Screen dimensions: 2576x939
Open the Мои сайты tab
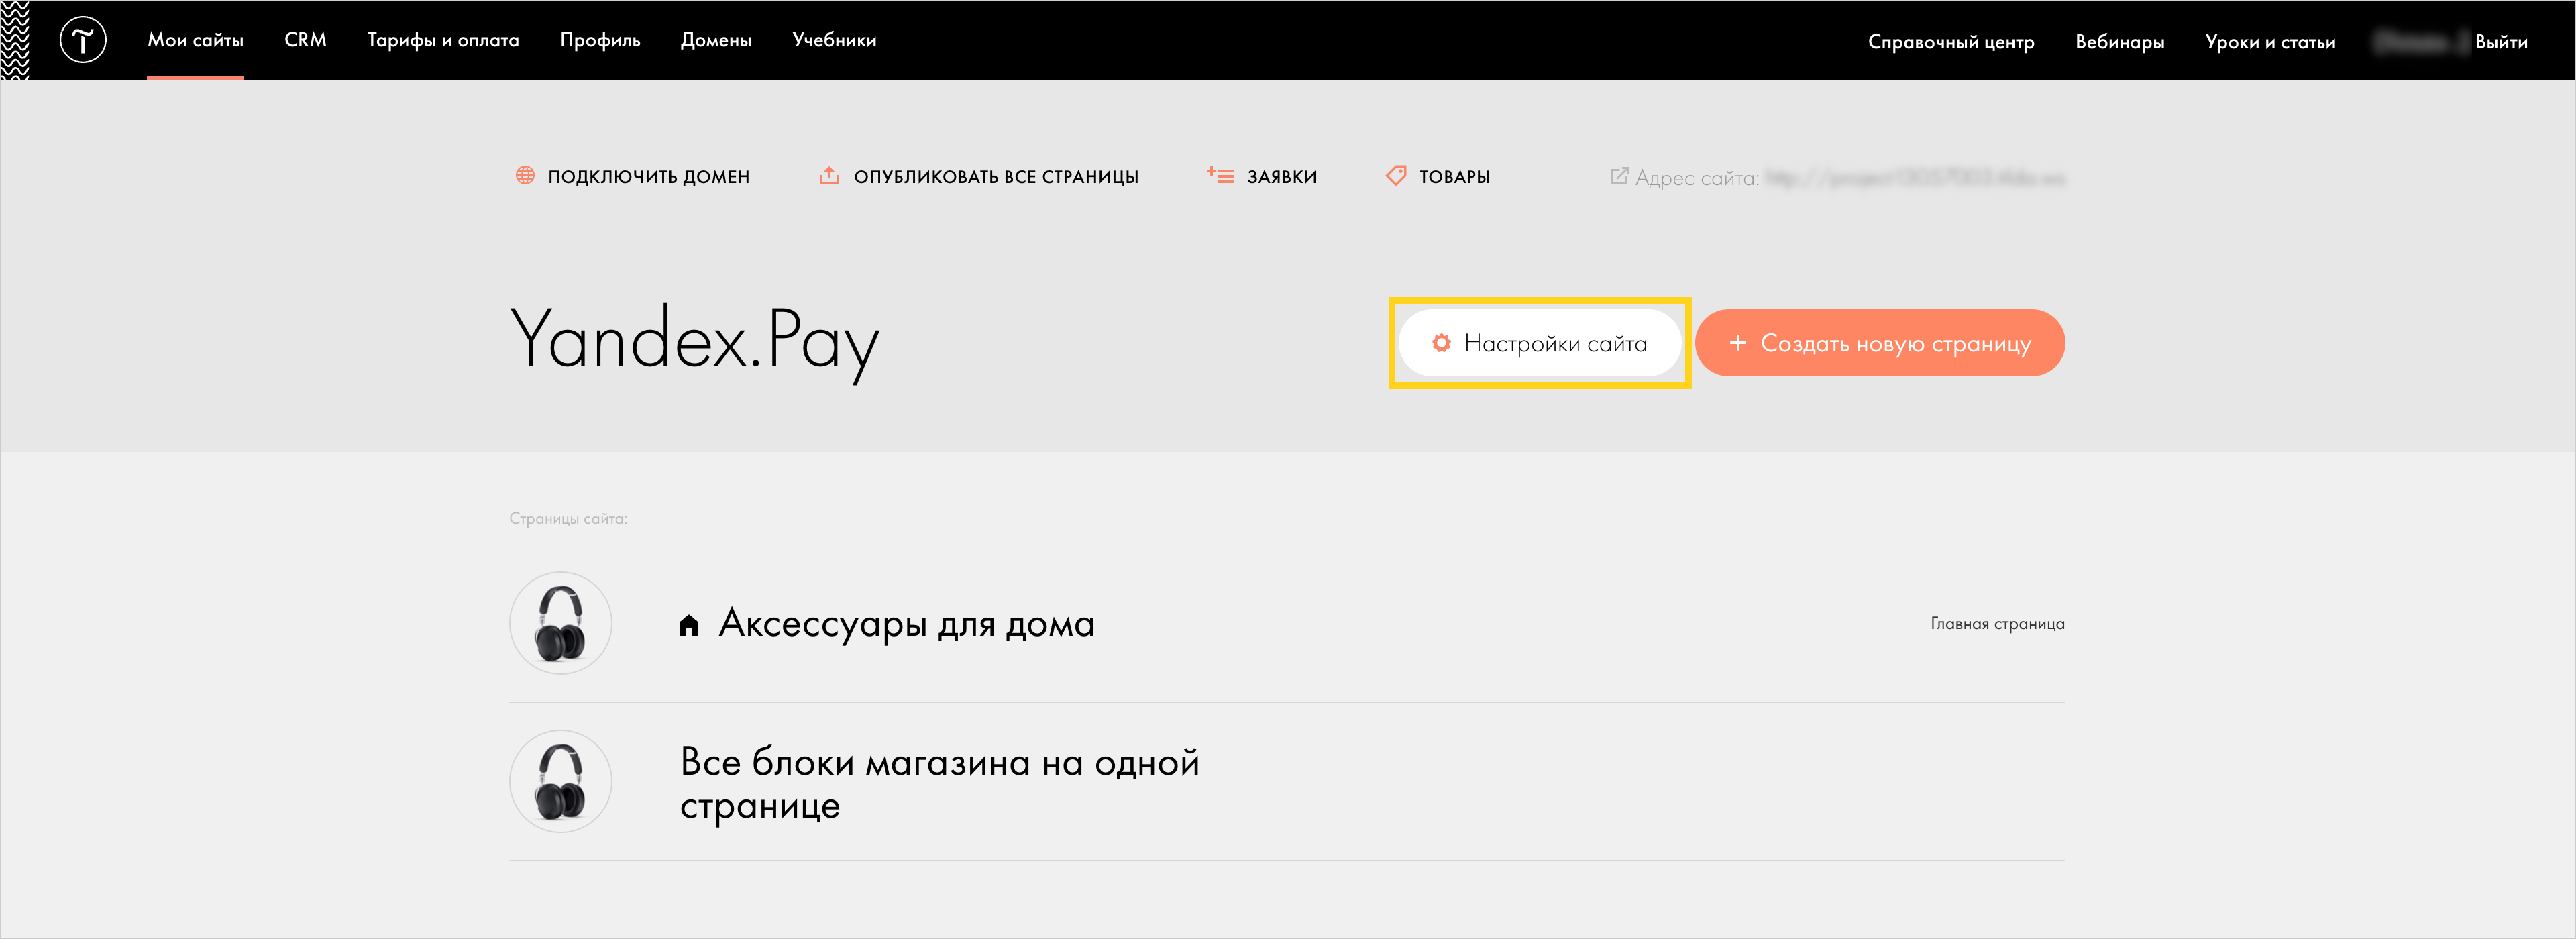[x=196, y=40]
